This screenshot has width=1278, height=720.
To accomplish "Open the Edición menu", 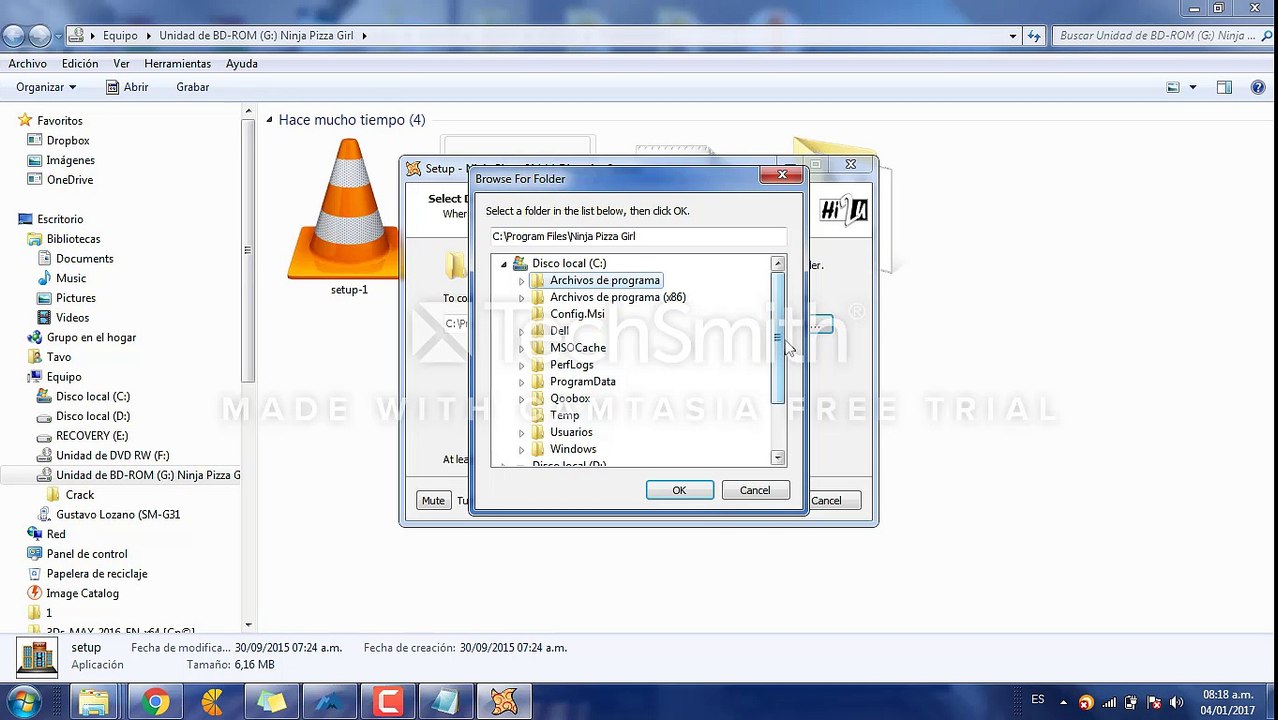I will 80,63.
